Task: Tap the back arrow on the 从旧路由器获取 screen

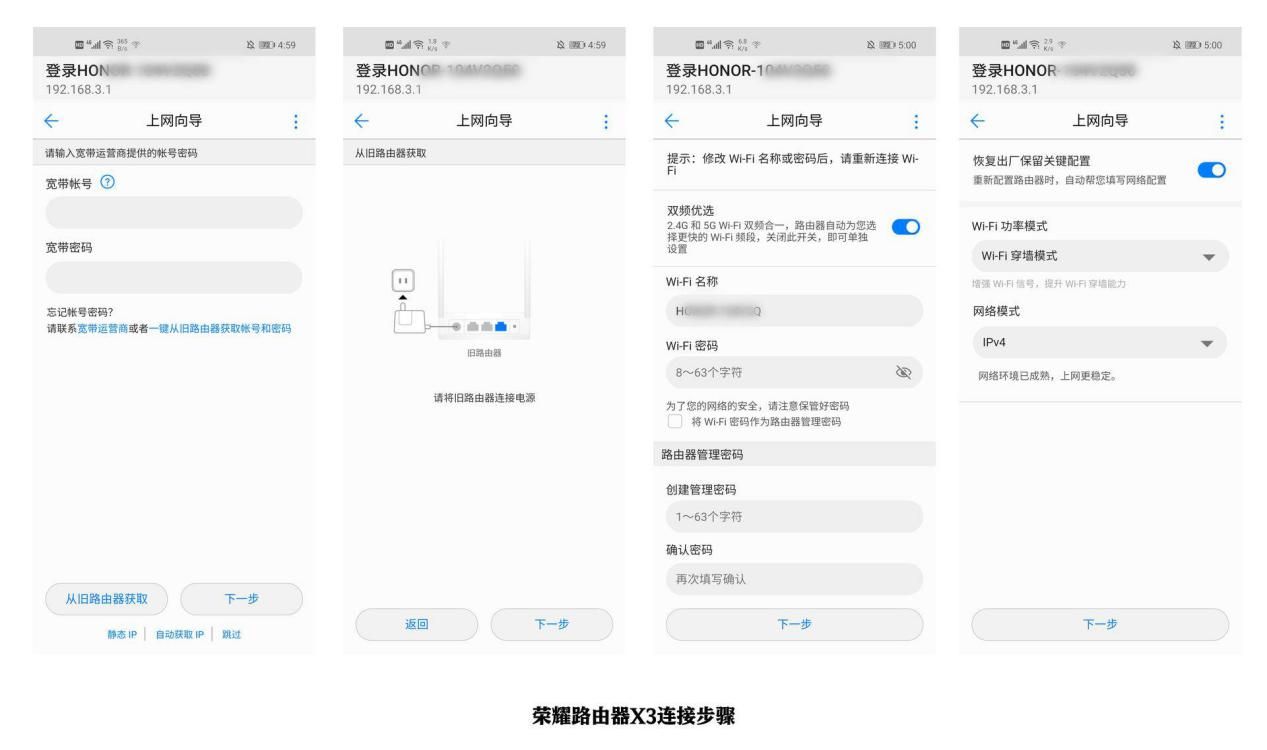Action: coord(364,122)
